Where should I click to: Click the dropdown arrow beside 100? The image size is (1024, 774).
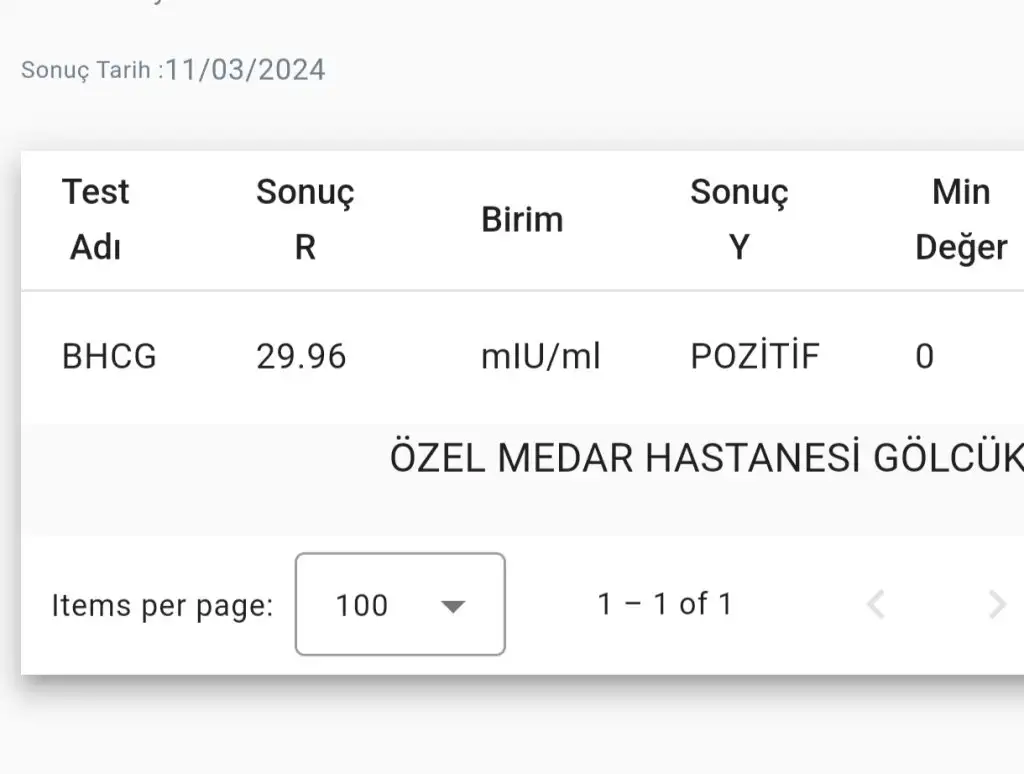tap(454, 606)
